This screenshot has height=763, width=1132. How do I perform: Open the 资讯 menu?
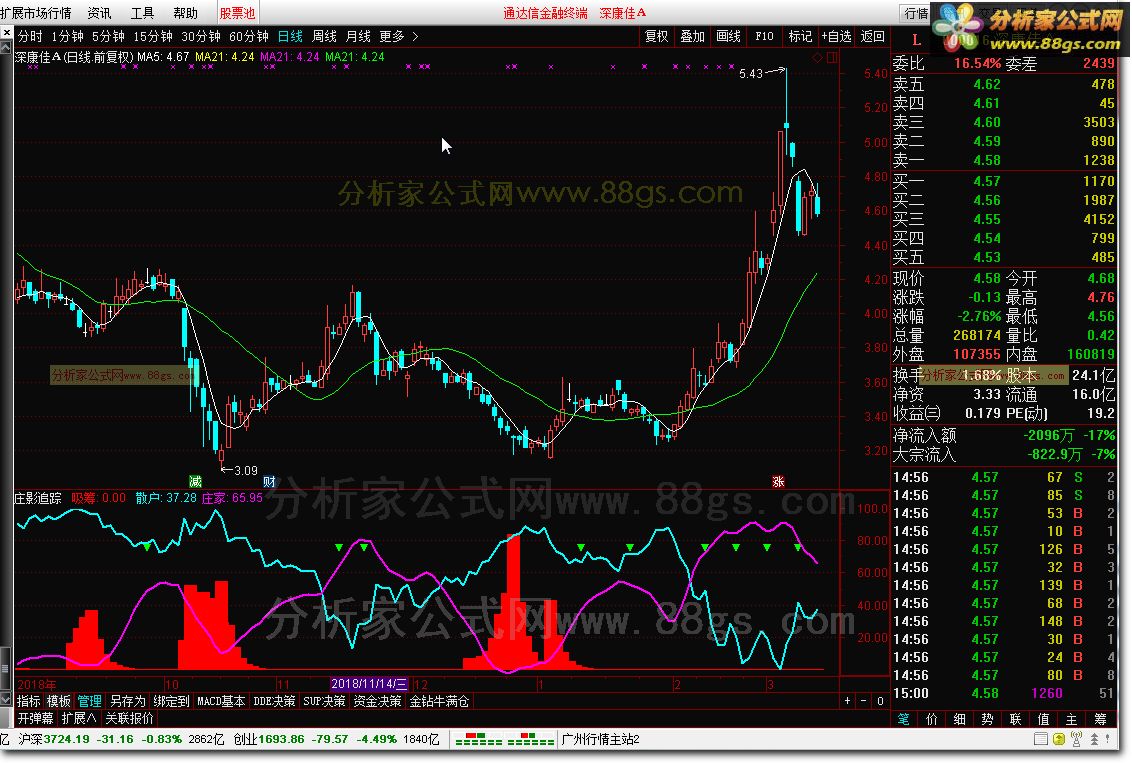[x=99, y=13]
